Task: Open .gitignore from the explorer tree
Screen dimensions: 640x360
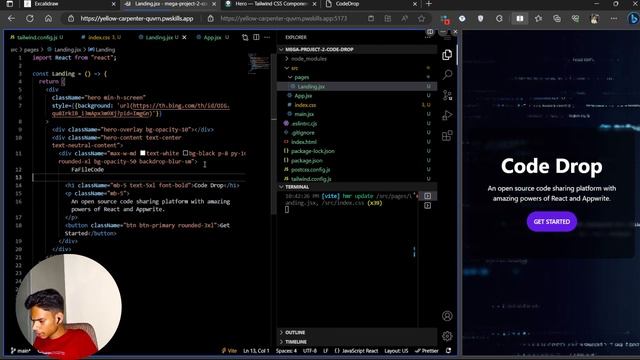Action: tap(357, 133)
